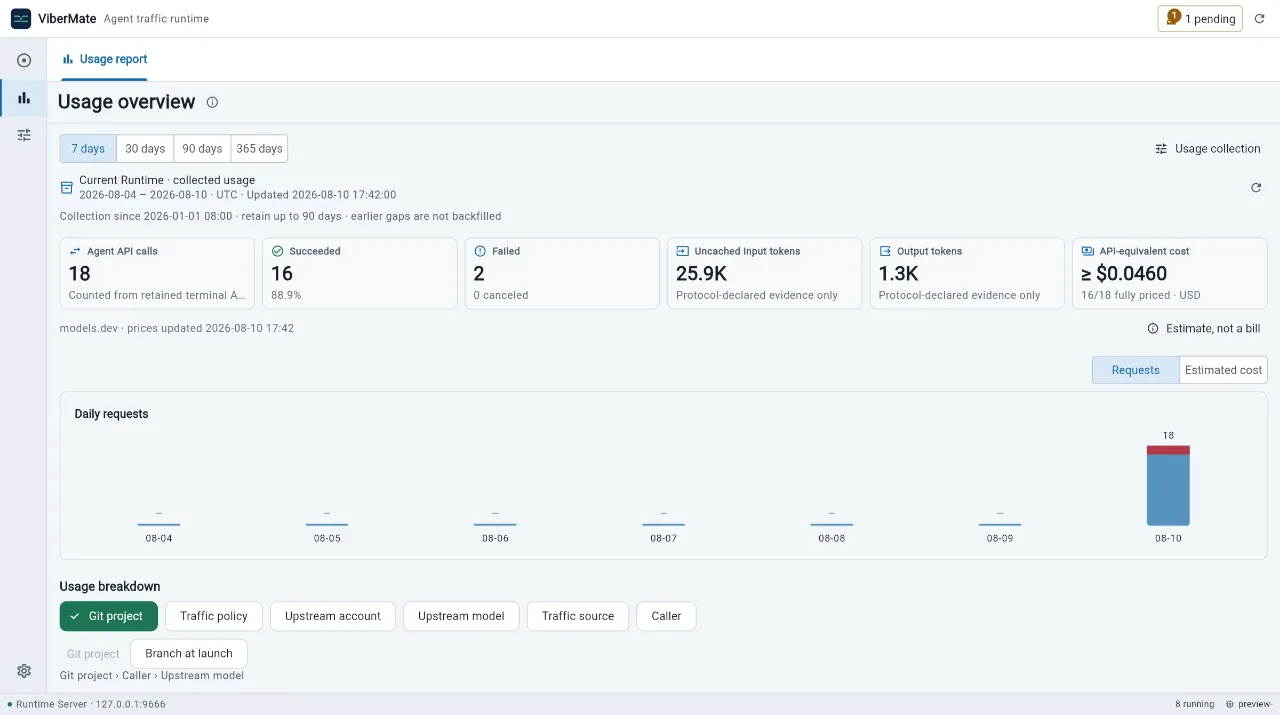Select the 30 days range
This screenshot has width=1280, height=715.
coord(145,148)
